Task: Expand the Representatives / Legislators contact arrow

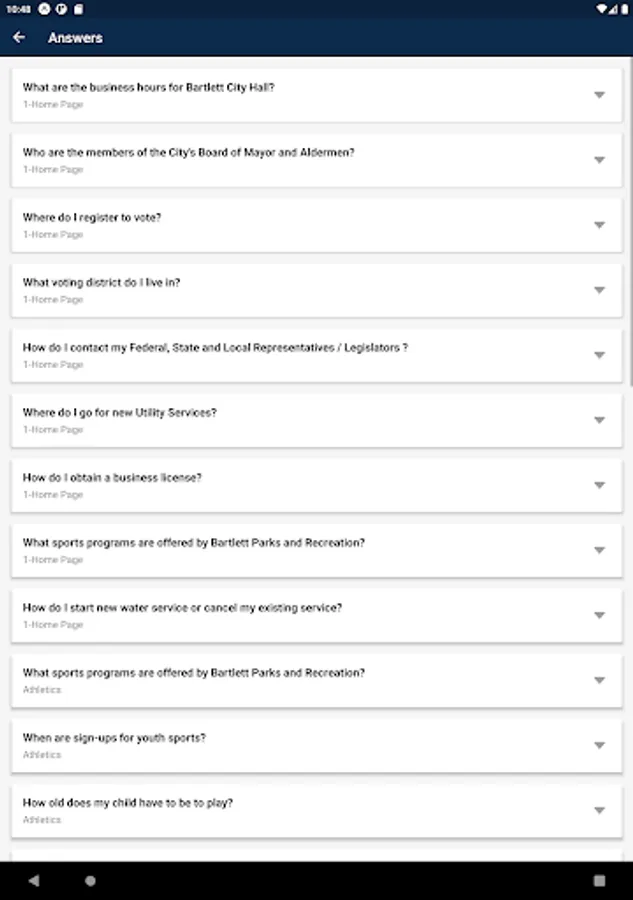Action: tap(599, 355)
